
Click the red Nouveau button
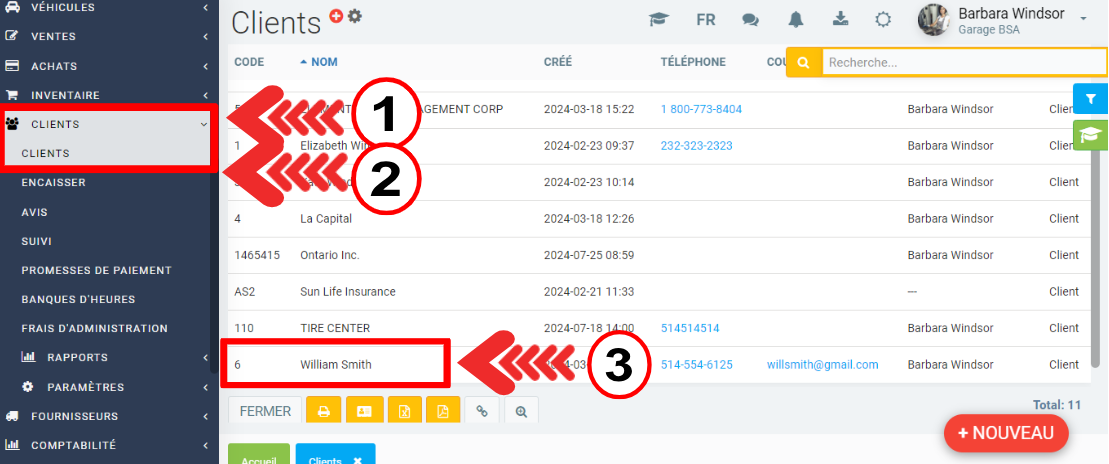[1005, 433]
